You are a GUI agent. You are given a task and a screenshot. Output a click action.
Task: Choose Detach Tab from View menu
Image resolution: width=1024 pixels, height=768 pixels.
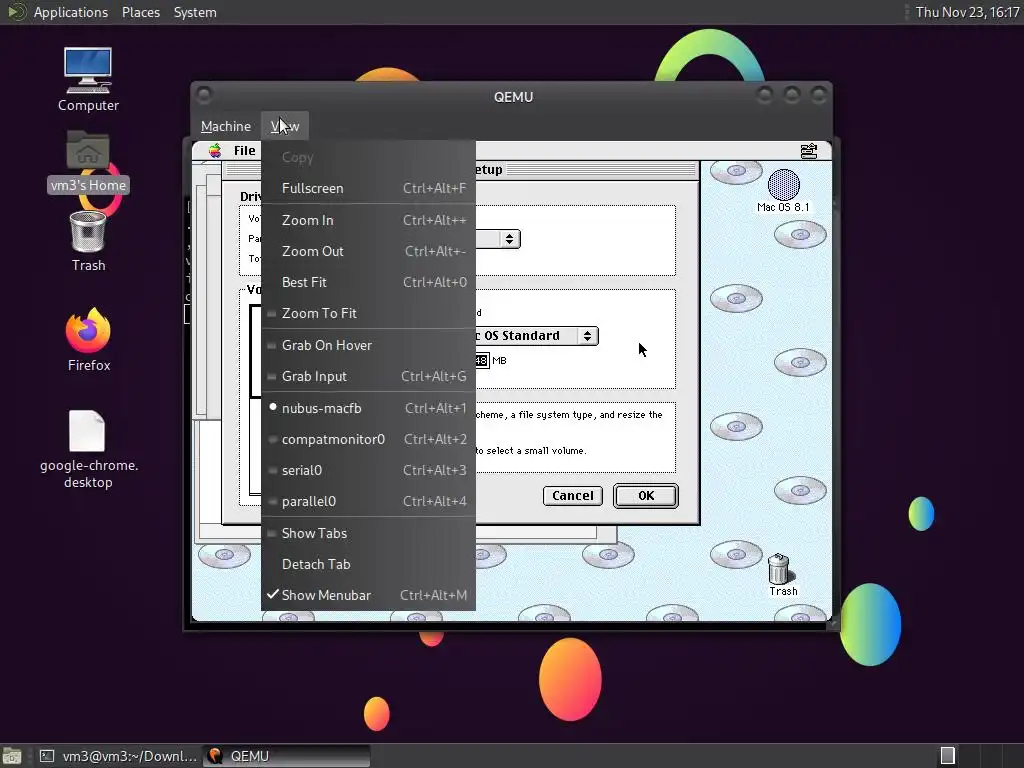pyautogui.click(x=368, y=564)
